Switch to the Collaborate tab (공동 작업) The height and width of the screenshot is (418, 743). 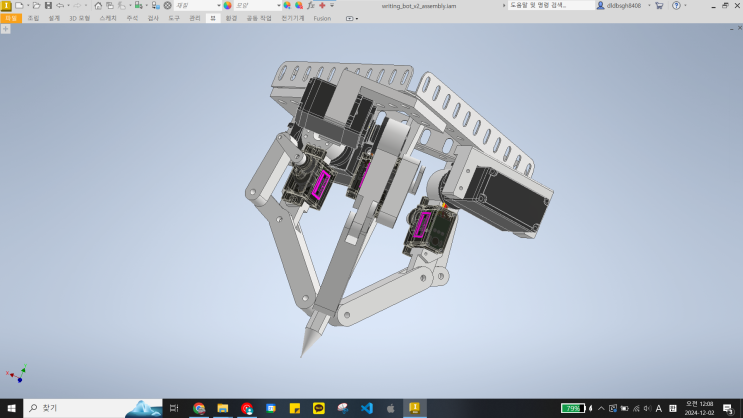(x=259, y=18)
